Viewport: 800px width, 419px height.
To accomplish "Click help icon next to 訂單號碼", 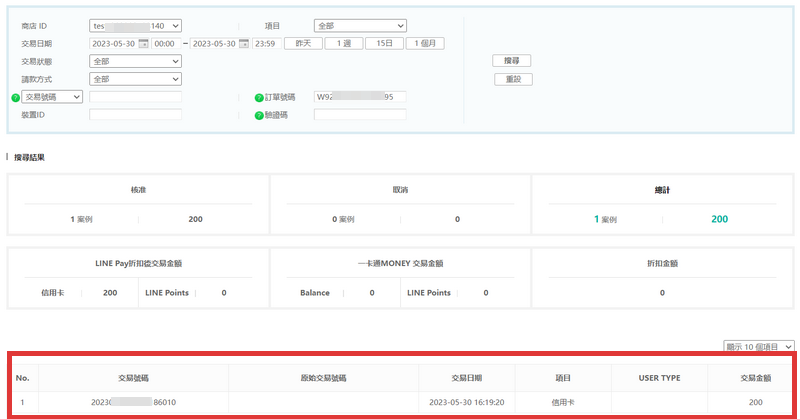I will coord(258,97).
